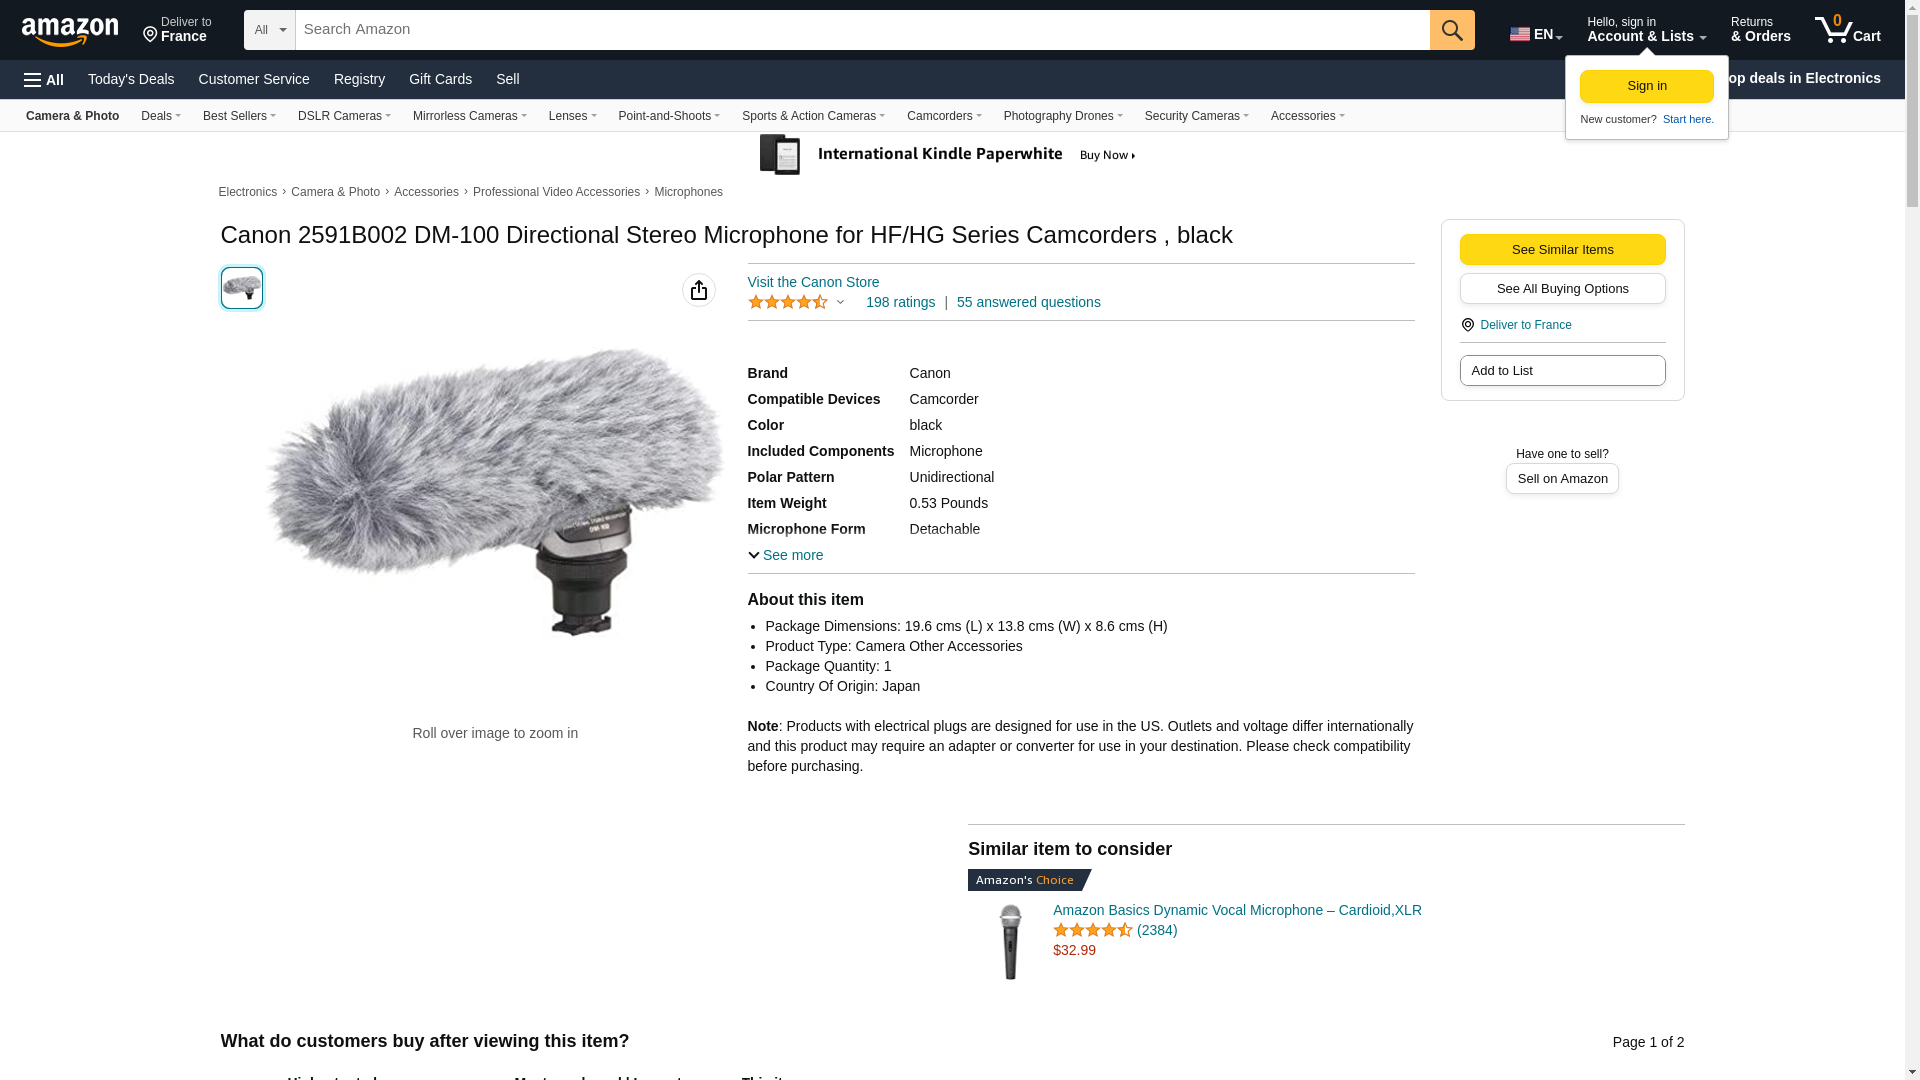This screenshot has width=1920, height=1080.
Task: Open the All hamburger menu
Action: (x=44, y=80)
